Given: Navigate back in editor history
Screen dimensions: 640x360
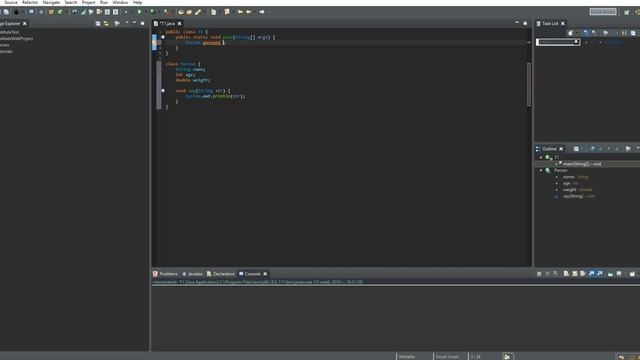Looking at the screenshot, I should (248, 12).
